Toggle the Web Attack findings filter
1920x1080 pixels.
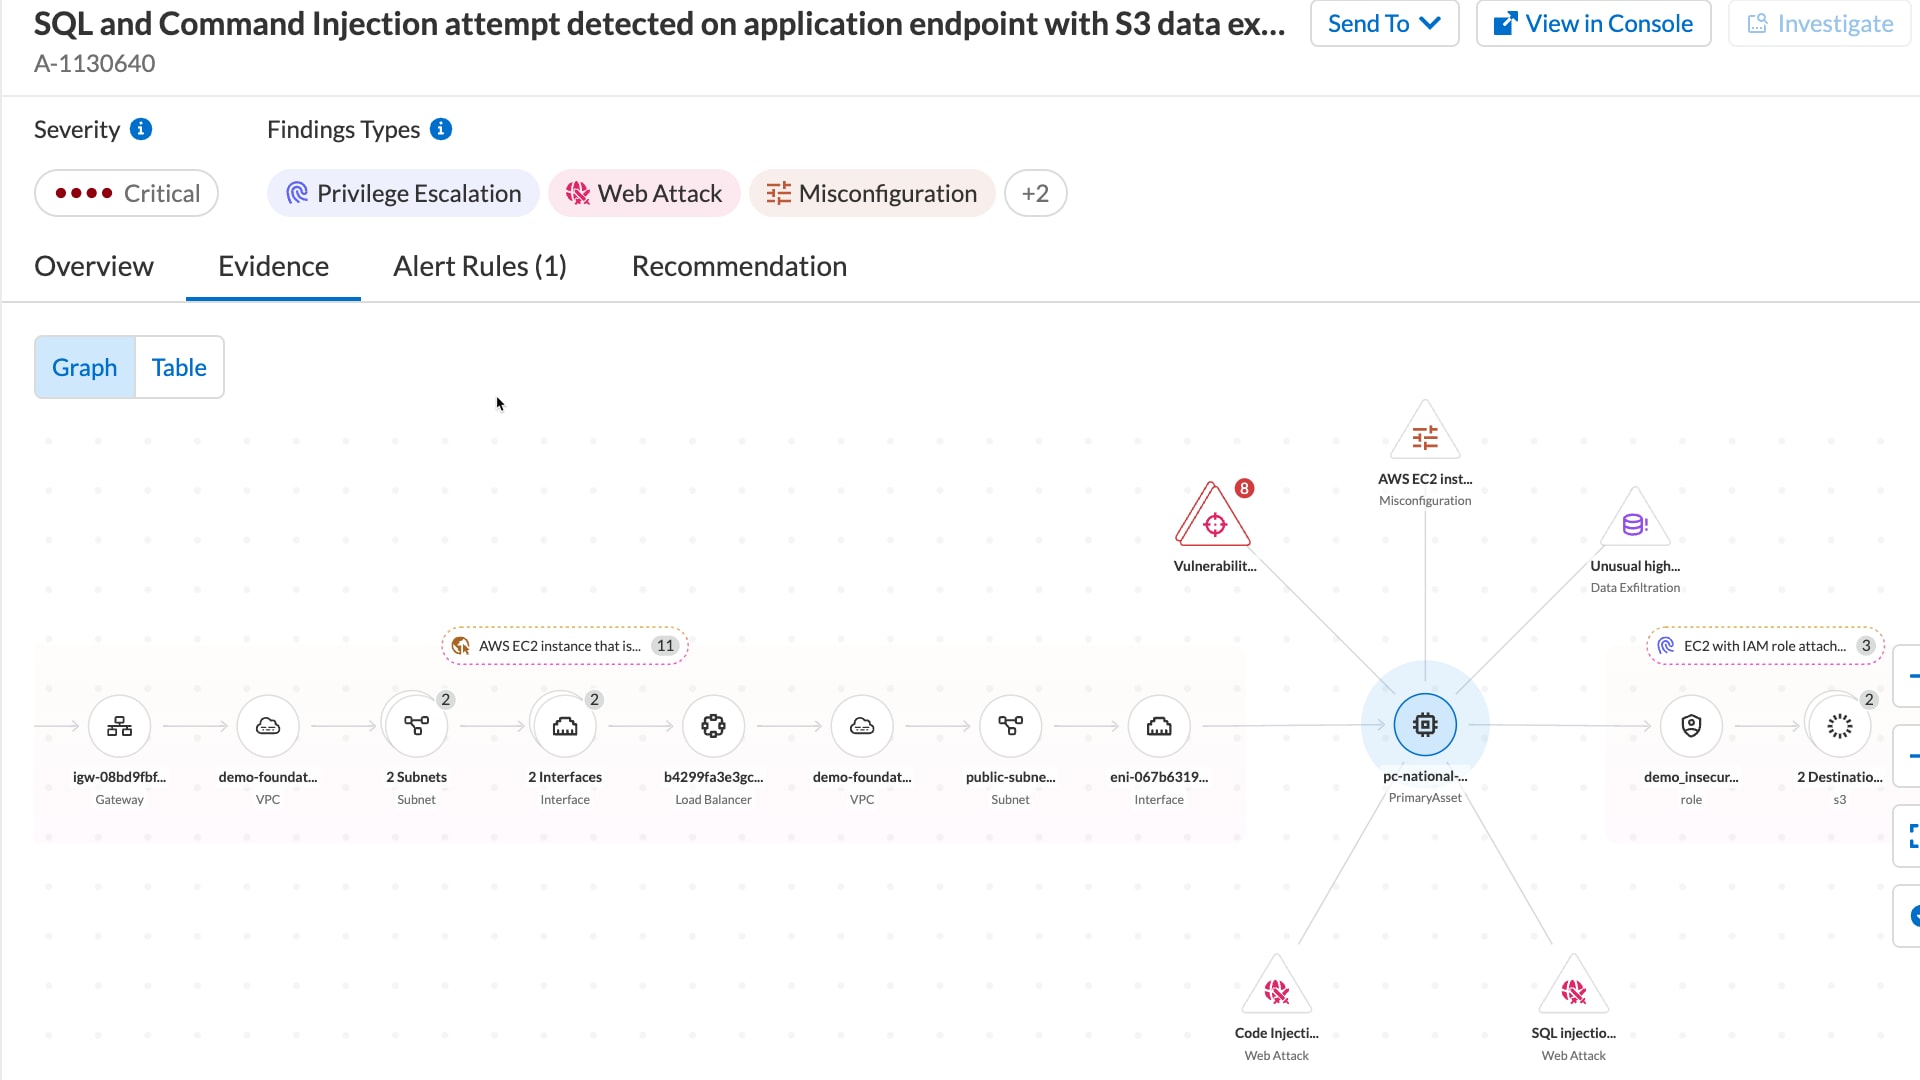pos(644,193)
